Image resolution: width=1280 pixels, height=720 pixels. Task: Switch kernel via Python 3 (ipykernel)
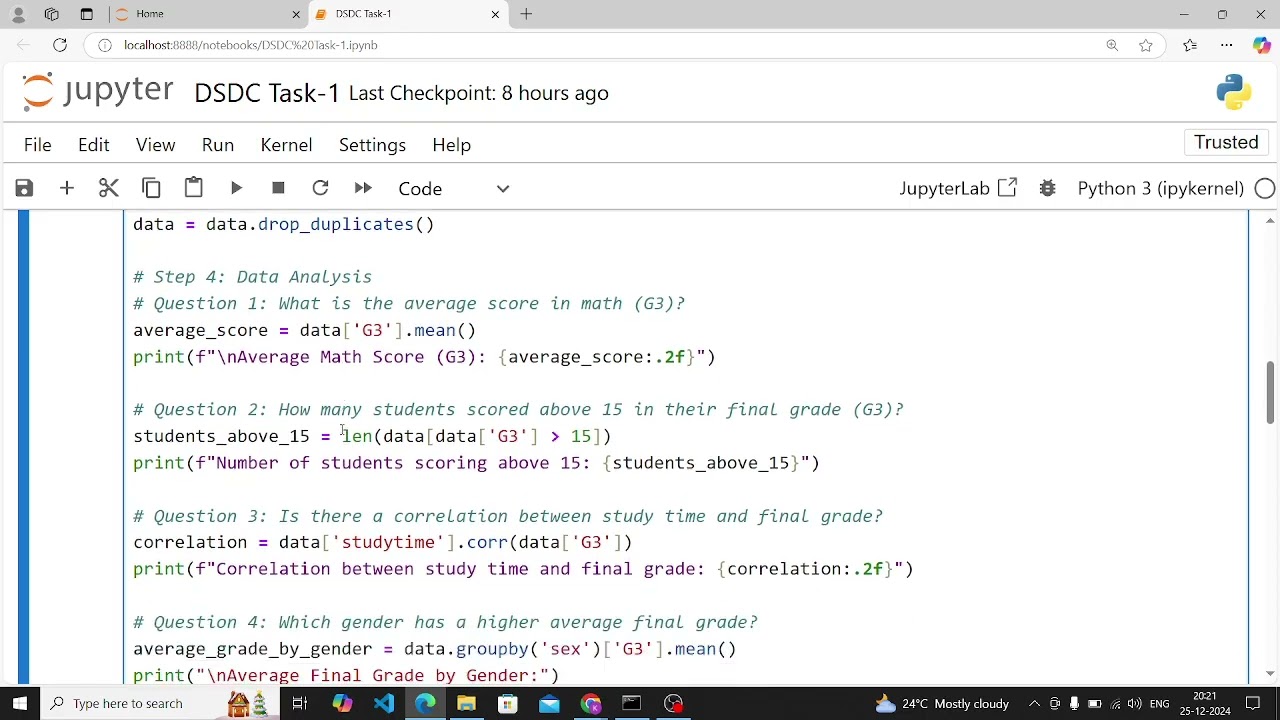point(1160,188)
